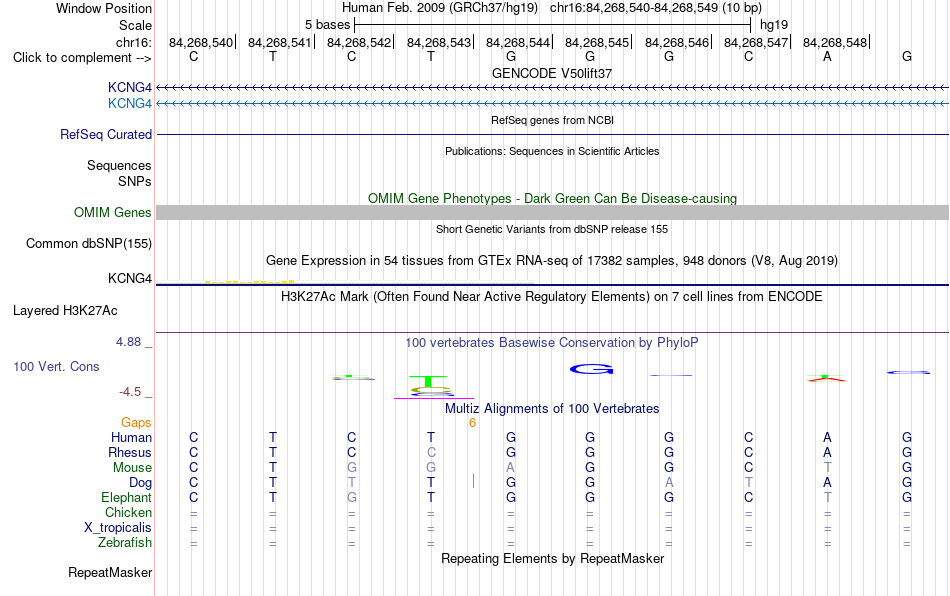Click 'Multiz Alignments of 100 Vertebrates' title
The image size is (950, 596).
(552, 409)
